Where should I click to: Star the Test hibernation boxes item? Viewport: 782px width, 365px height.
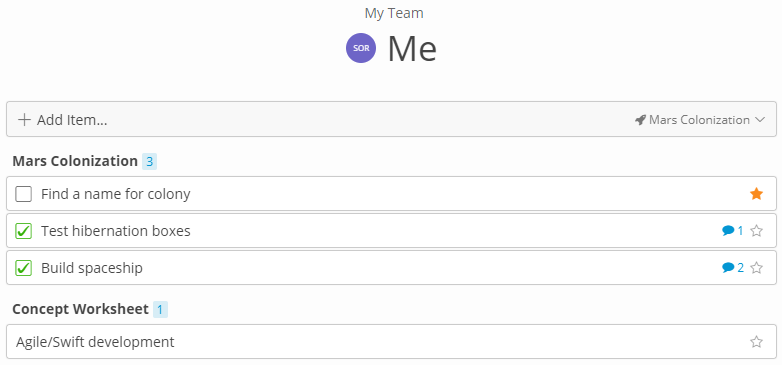756,231
